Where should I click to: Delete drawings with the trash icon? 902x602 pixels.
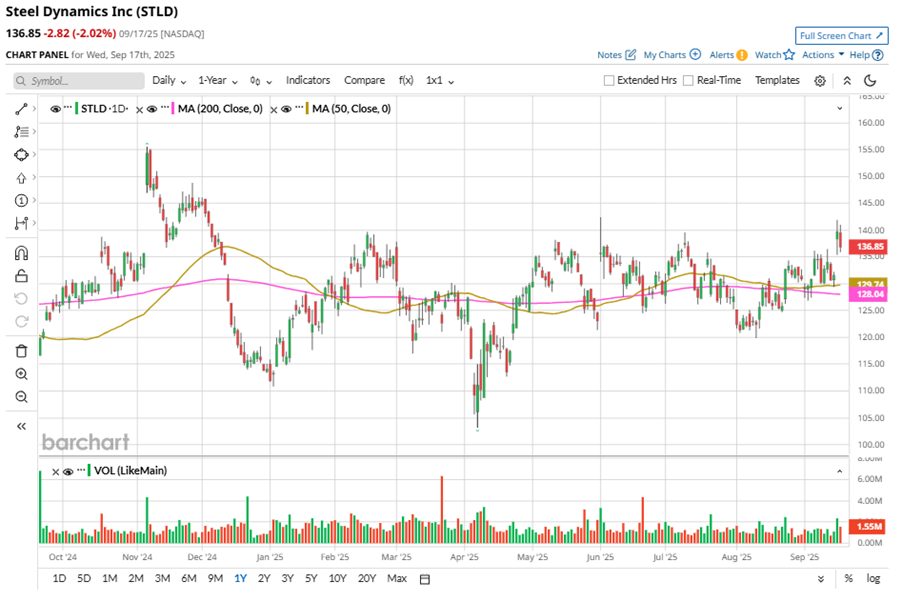[21, 351]
